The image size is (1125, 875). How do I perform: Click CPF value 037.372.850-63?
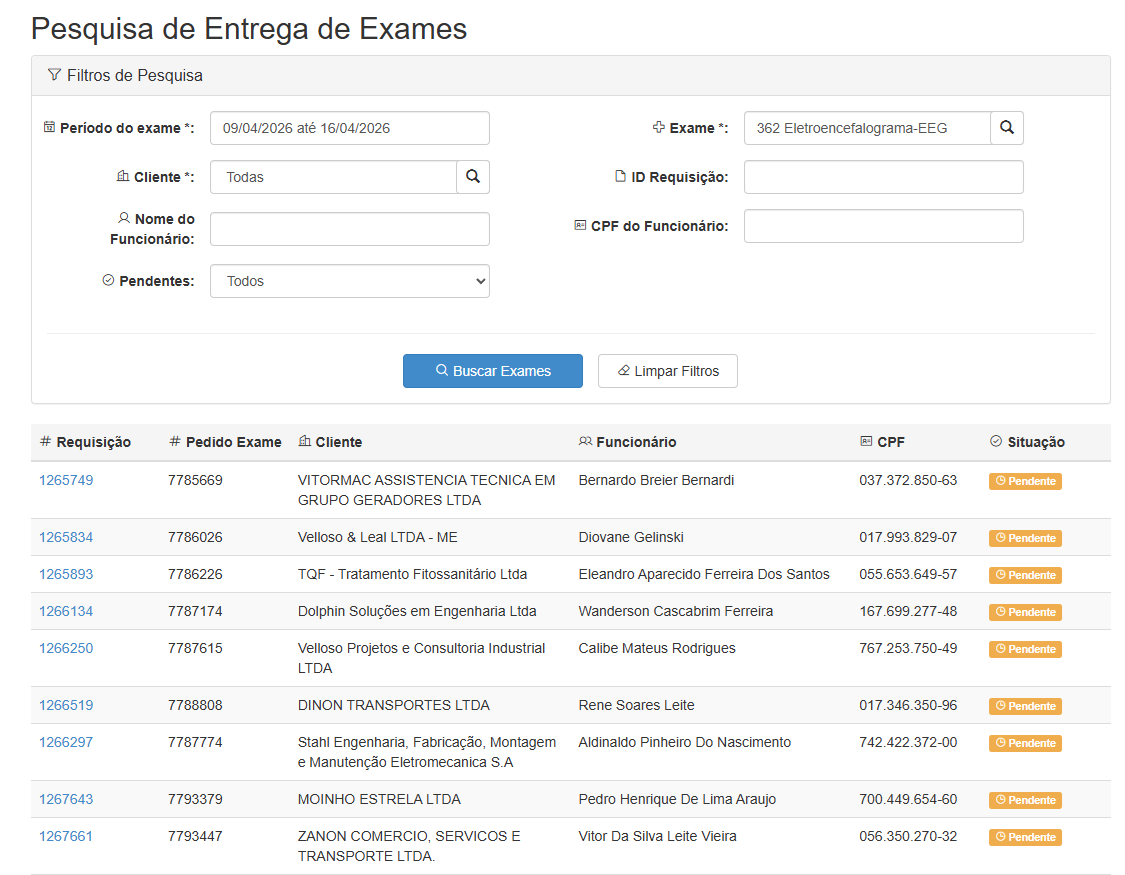coord(908,480)
